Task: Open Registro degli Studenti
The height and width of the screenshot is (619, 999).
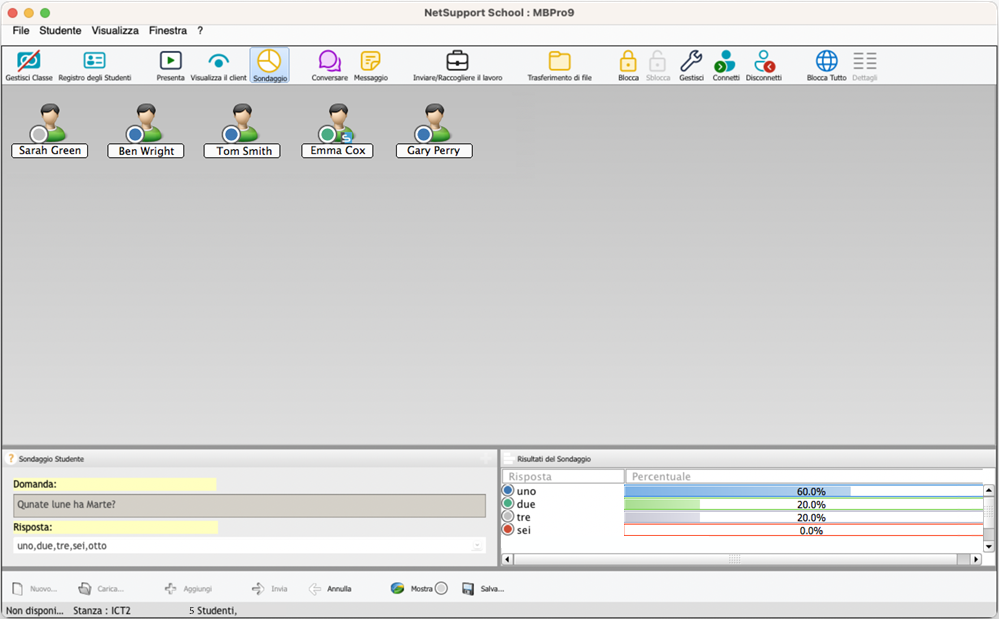Action: click(x=94, y=66)
